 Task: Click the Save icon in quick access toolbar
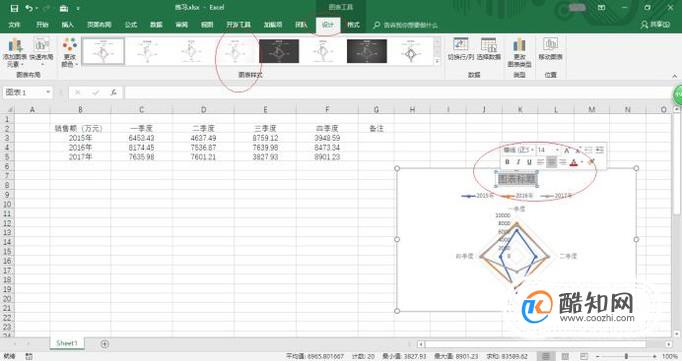tap(14, 8)
